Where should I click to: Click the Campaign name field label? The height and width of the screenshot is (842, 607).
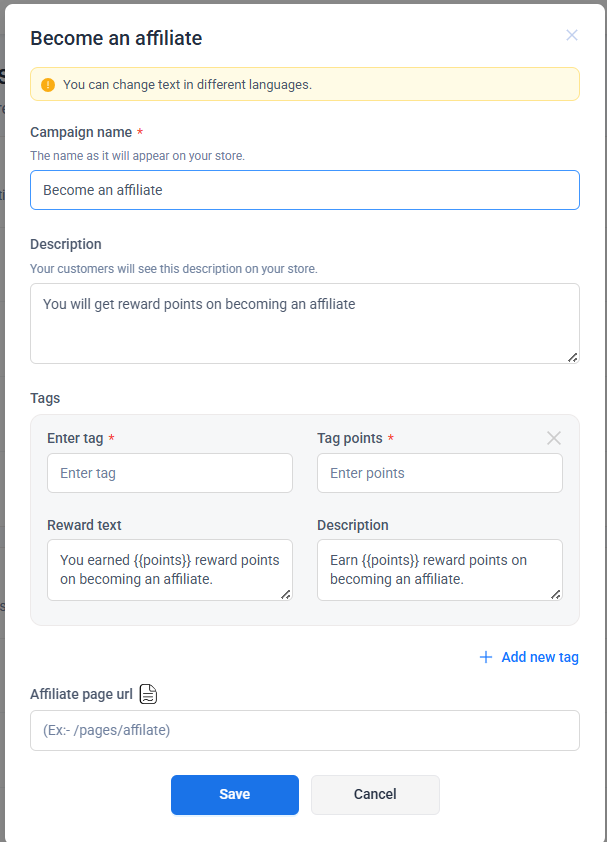tap(81, 132)
